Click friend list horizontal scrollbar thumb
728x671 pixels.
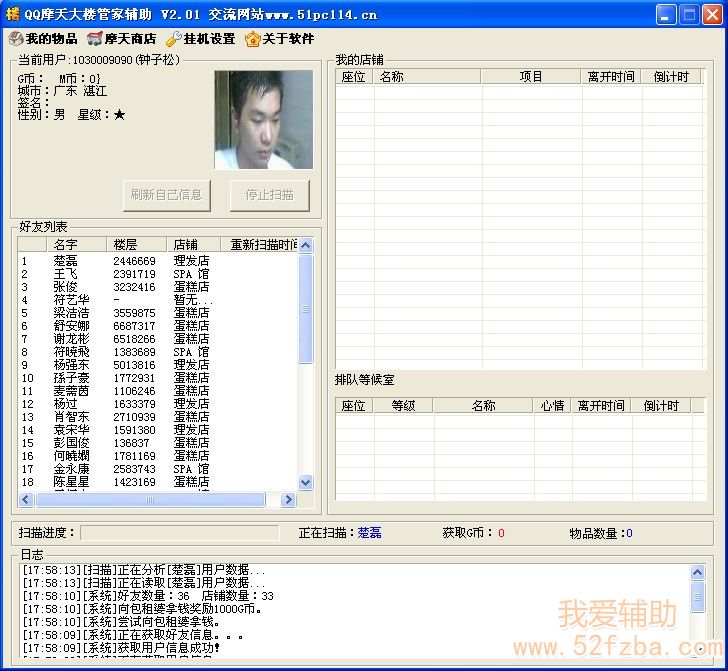point(150,500)
